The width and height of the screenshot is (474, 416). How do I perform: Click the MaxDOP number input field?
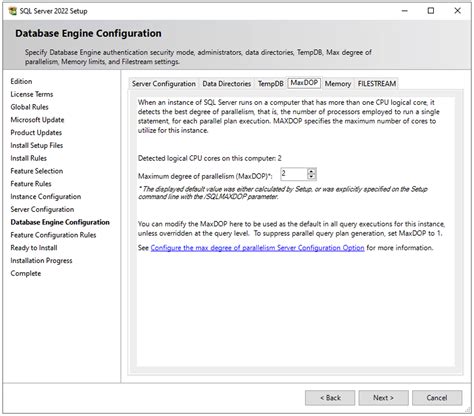pos(294,174)
